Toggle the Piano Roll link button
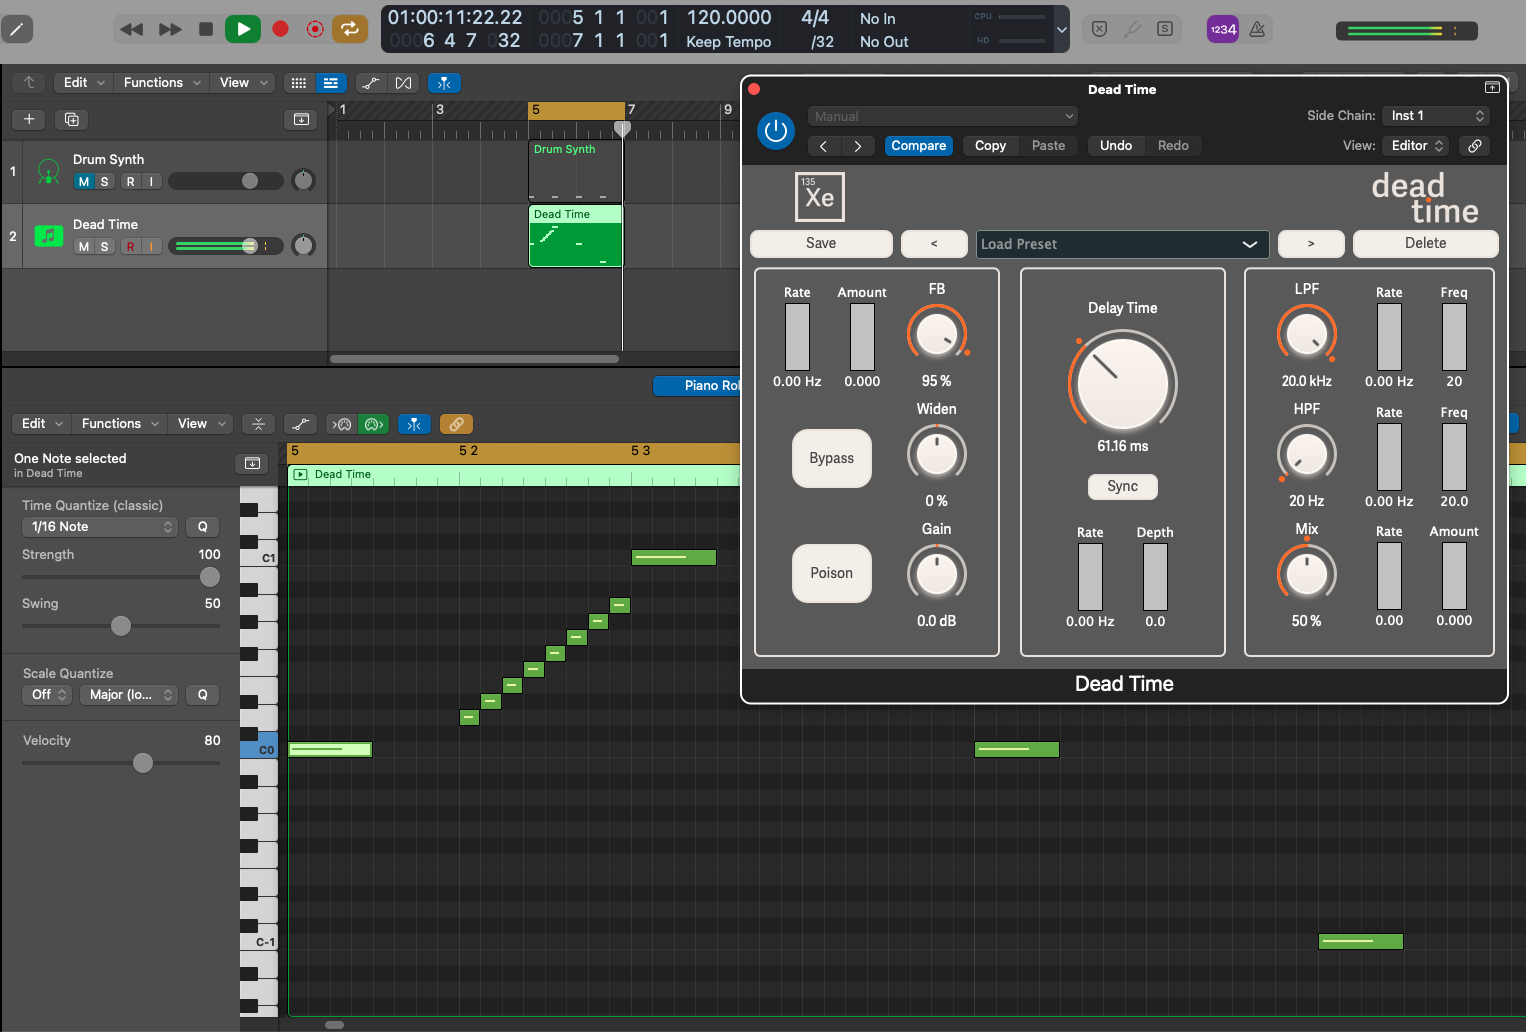This screenshot has width=1526, height=1032. pos(455,424)
